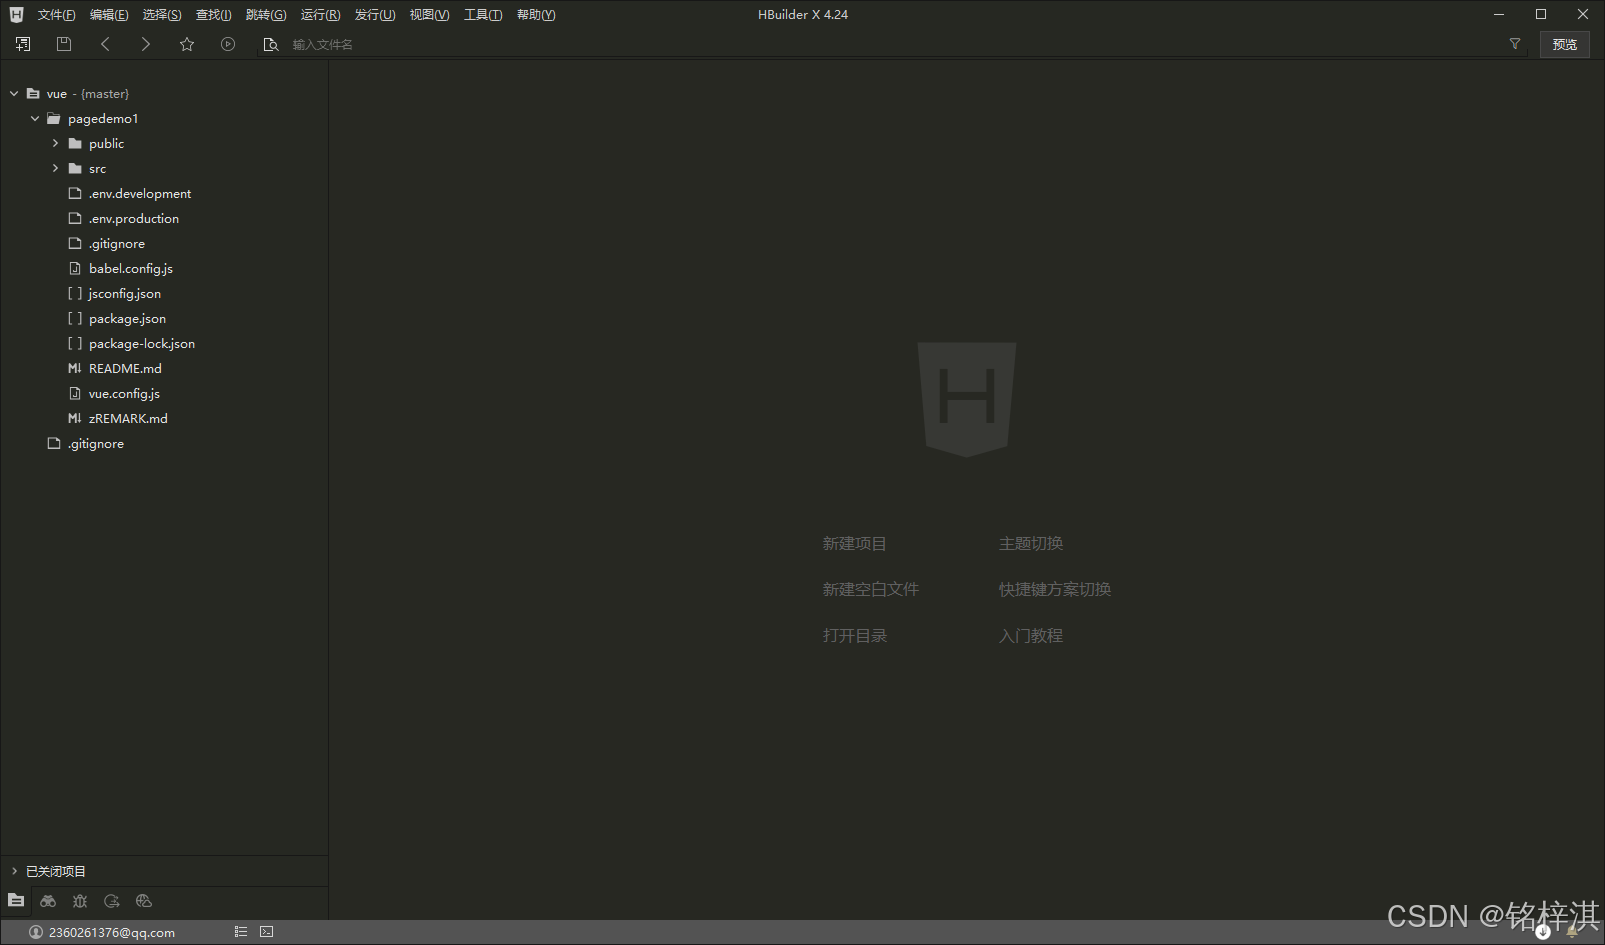Open the 文件(F) menu
Viewport: 1605px width, 945px height.
click(56, 15)
